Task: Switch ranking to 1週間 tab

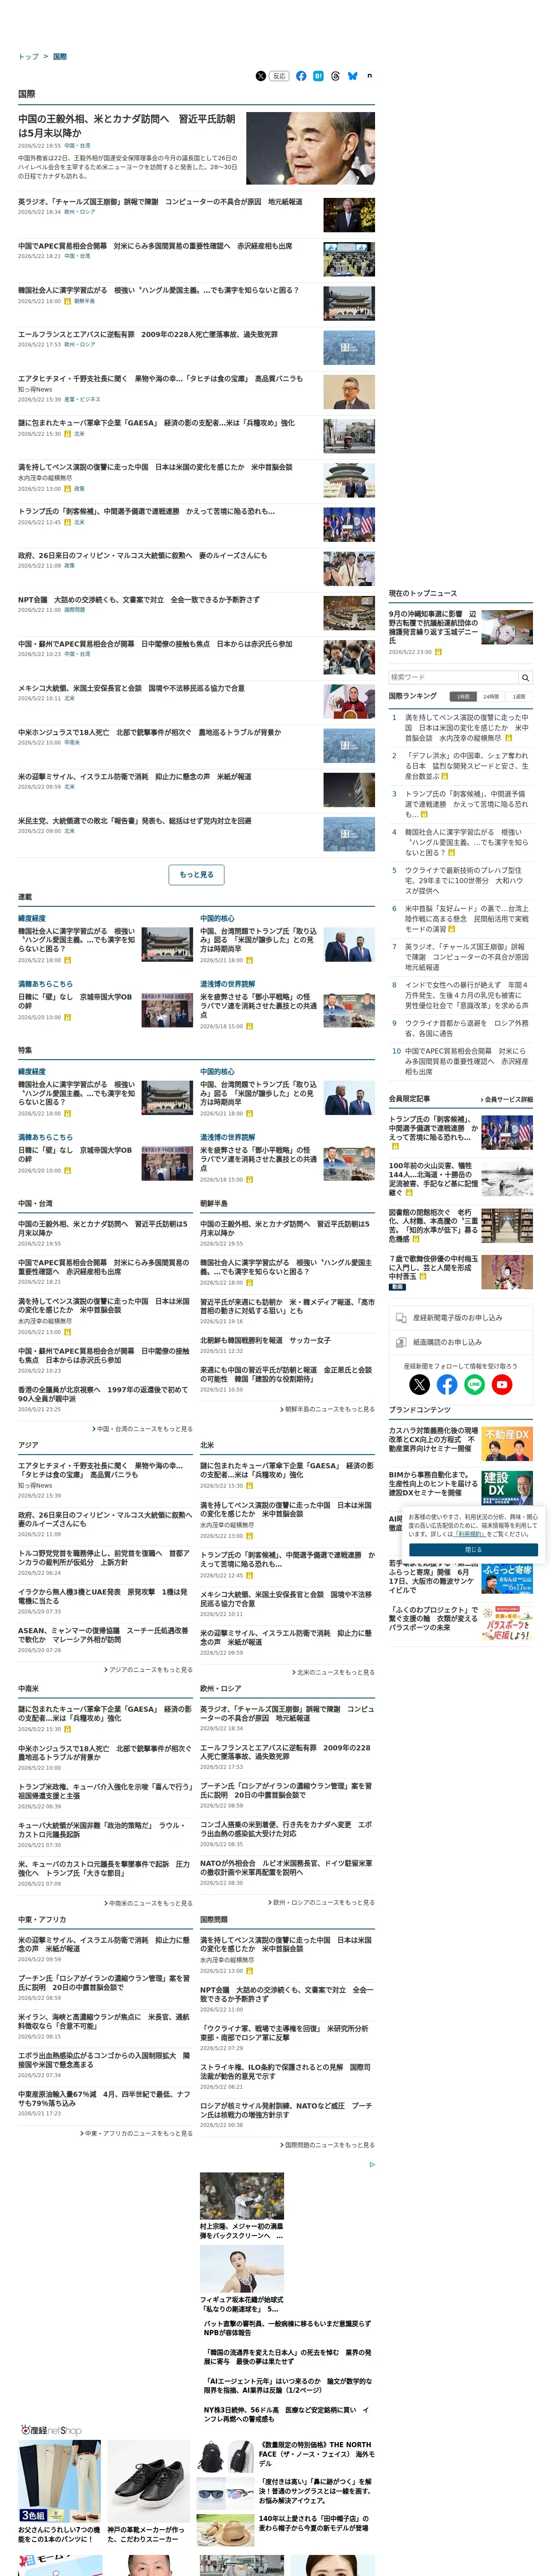Action: pyautogui.click(x=518, y=696)
